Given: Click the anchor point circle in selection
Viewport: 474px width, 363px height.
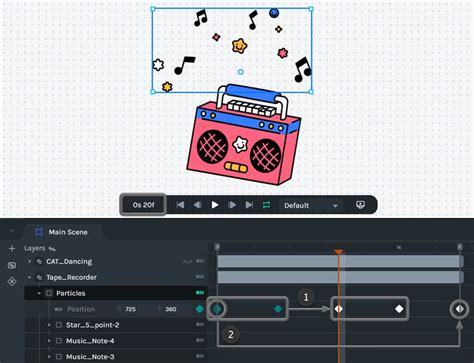Looking at the screenshot, I should pyautogui.click(x=240, y=72).
